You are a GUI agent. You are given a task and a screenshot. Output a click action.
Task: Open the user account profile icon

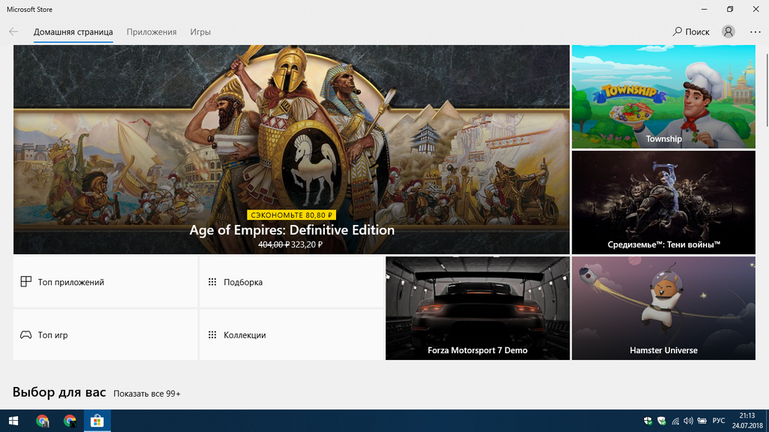click(x=728, y=32)
